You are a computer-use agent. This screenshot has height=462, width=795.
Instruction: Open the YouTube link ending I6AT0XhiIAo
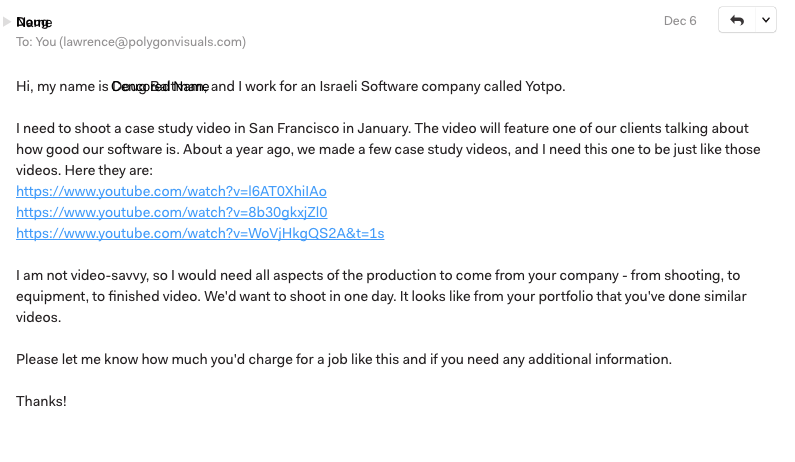pos(171,191)
